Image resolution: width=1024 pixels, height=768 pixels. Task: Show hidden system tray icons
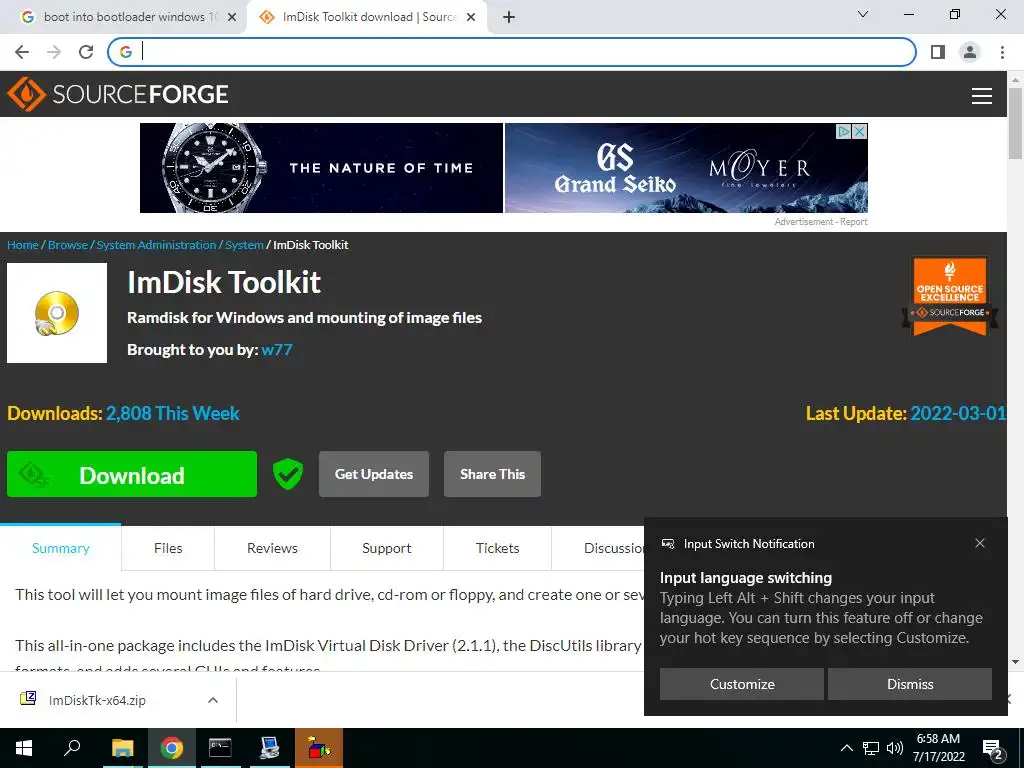point(846,748)
